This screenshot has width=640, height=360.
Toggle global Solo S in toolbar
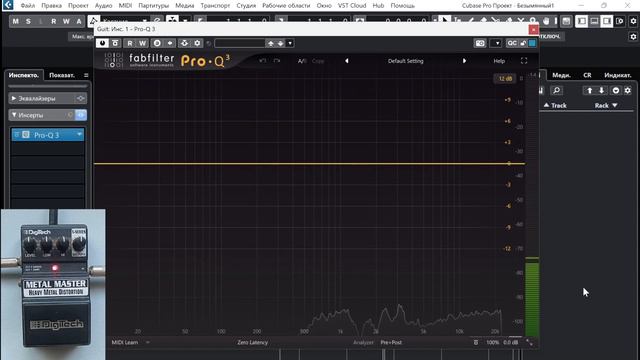[x=28, y=21]
